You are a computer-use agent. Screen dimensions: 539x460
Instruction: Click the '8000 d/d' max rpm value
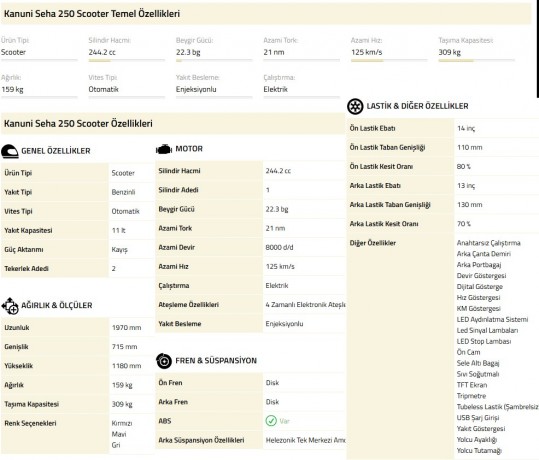(x=279, y=248)
